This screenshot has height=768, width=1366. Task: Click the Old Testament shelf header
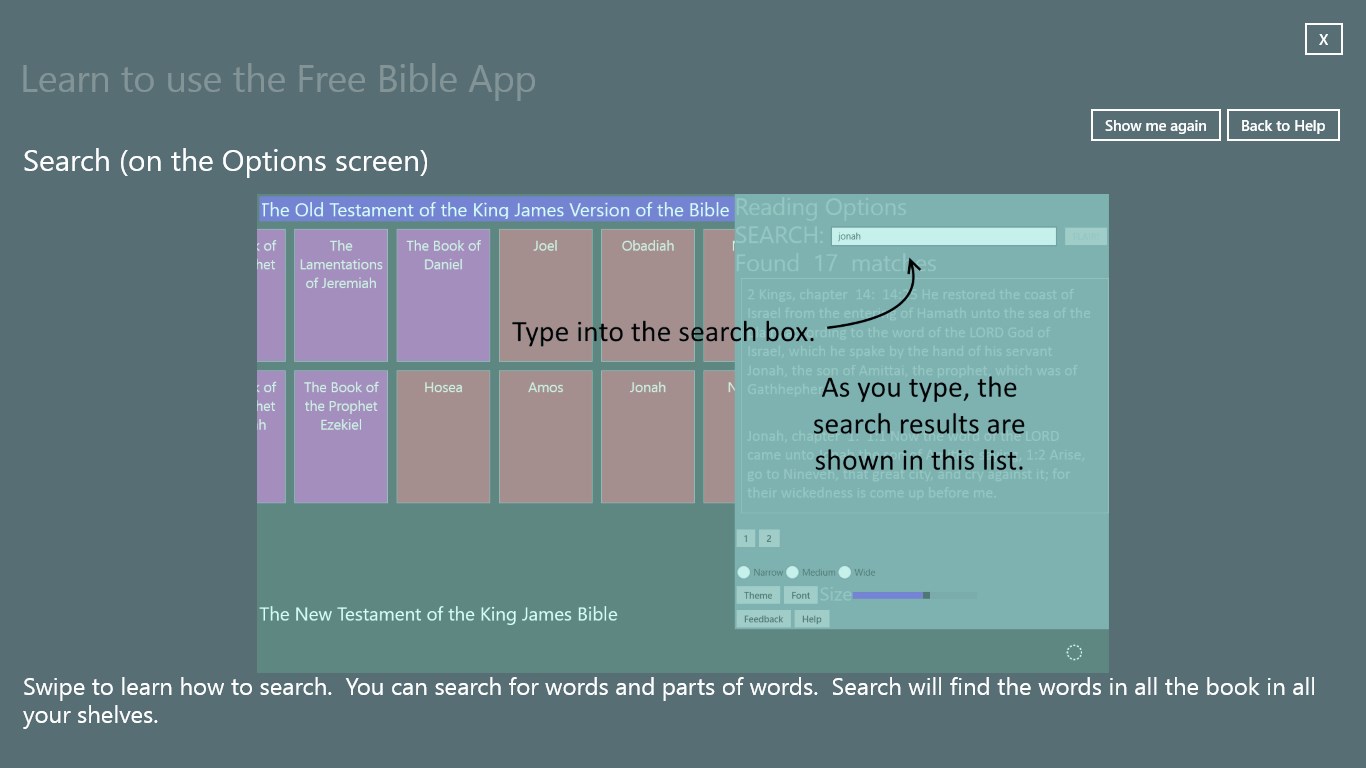pos(495,210)
